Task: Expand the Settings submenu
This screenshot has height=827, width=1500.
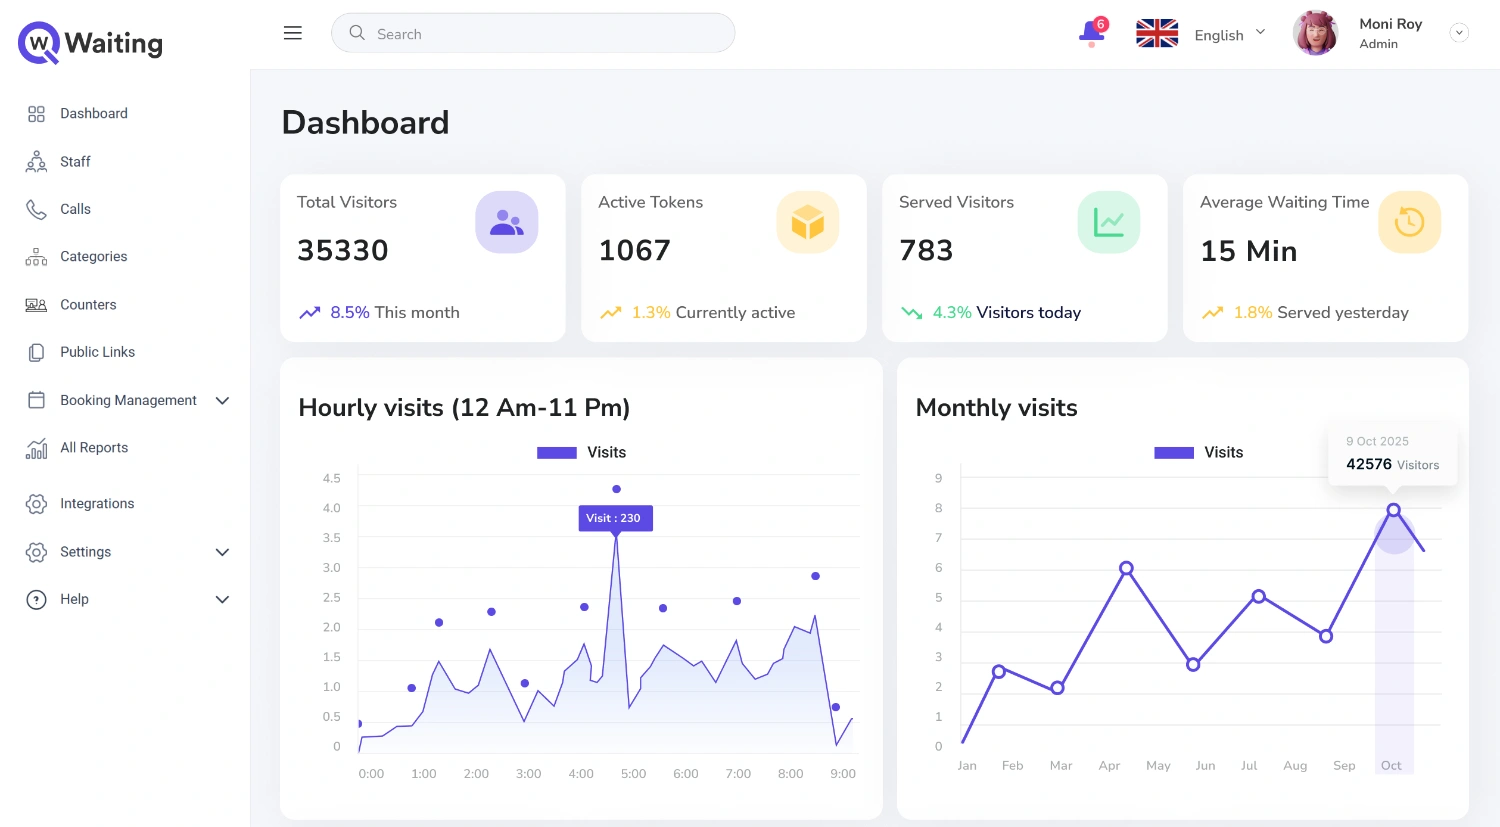Action: point(222,551)
